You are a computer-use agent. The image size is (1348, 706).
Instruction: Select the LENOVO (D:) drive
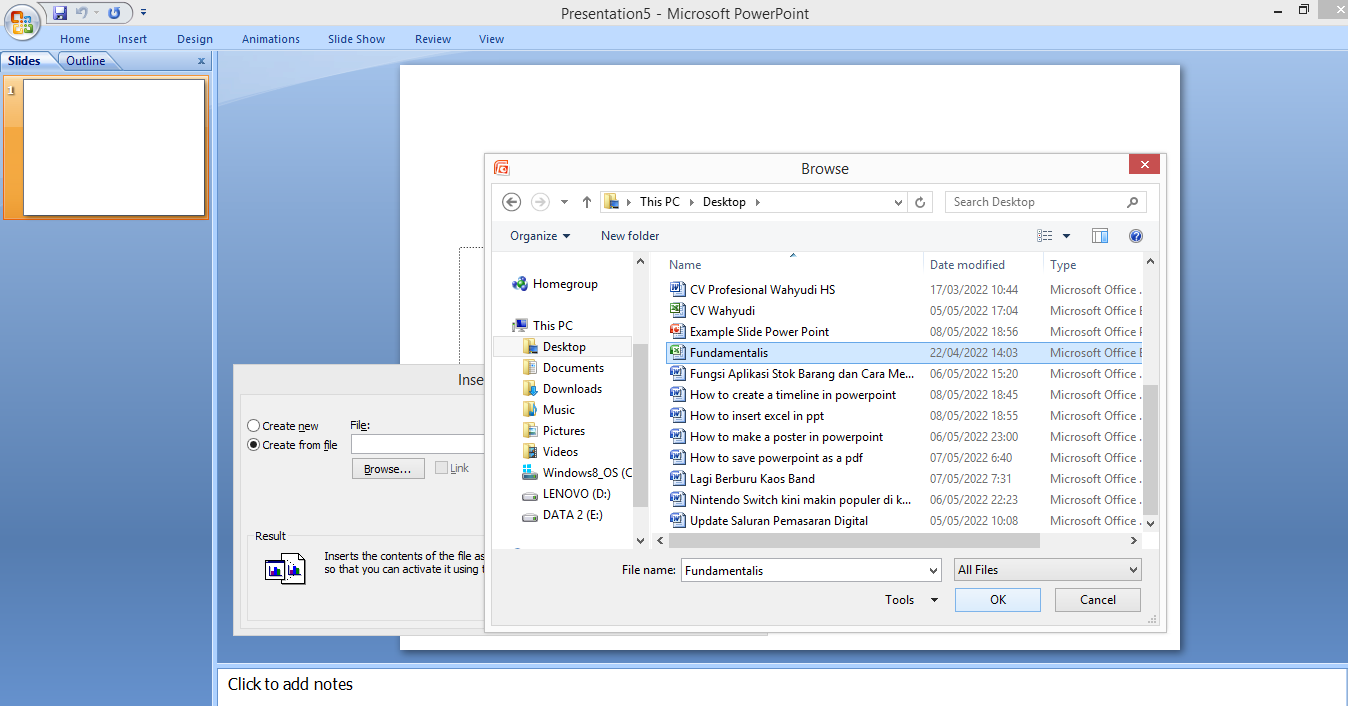click(576, 494)
